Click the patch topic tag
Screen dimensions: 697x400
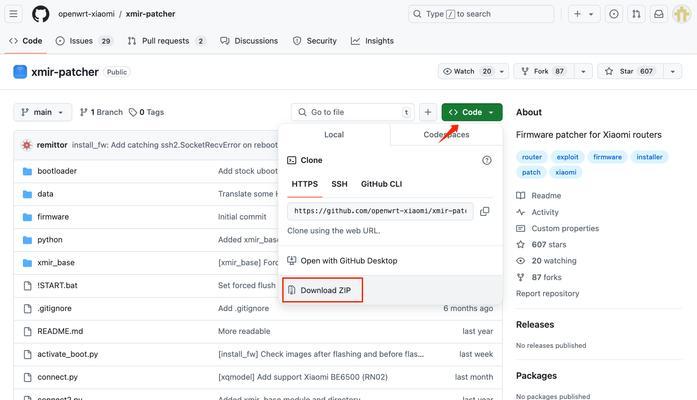coord(531,172)
